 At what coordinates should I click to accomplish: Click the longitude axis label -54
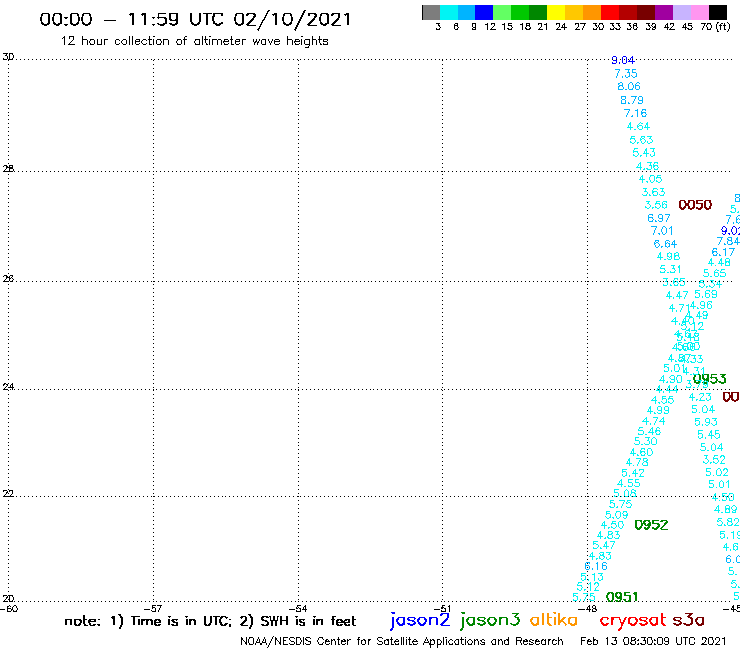(298, 609)
